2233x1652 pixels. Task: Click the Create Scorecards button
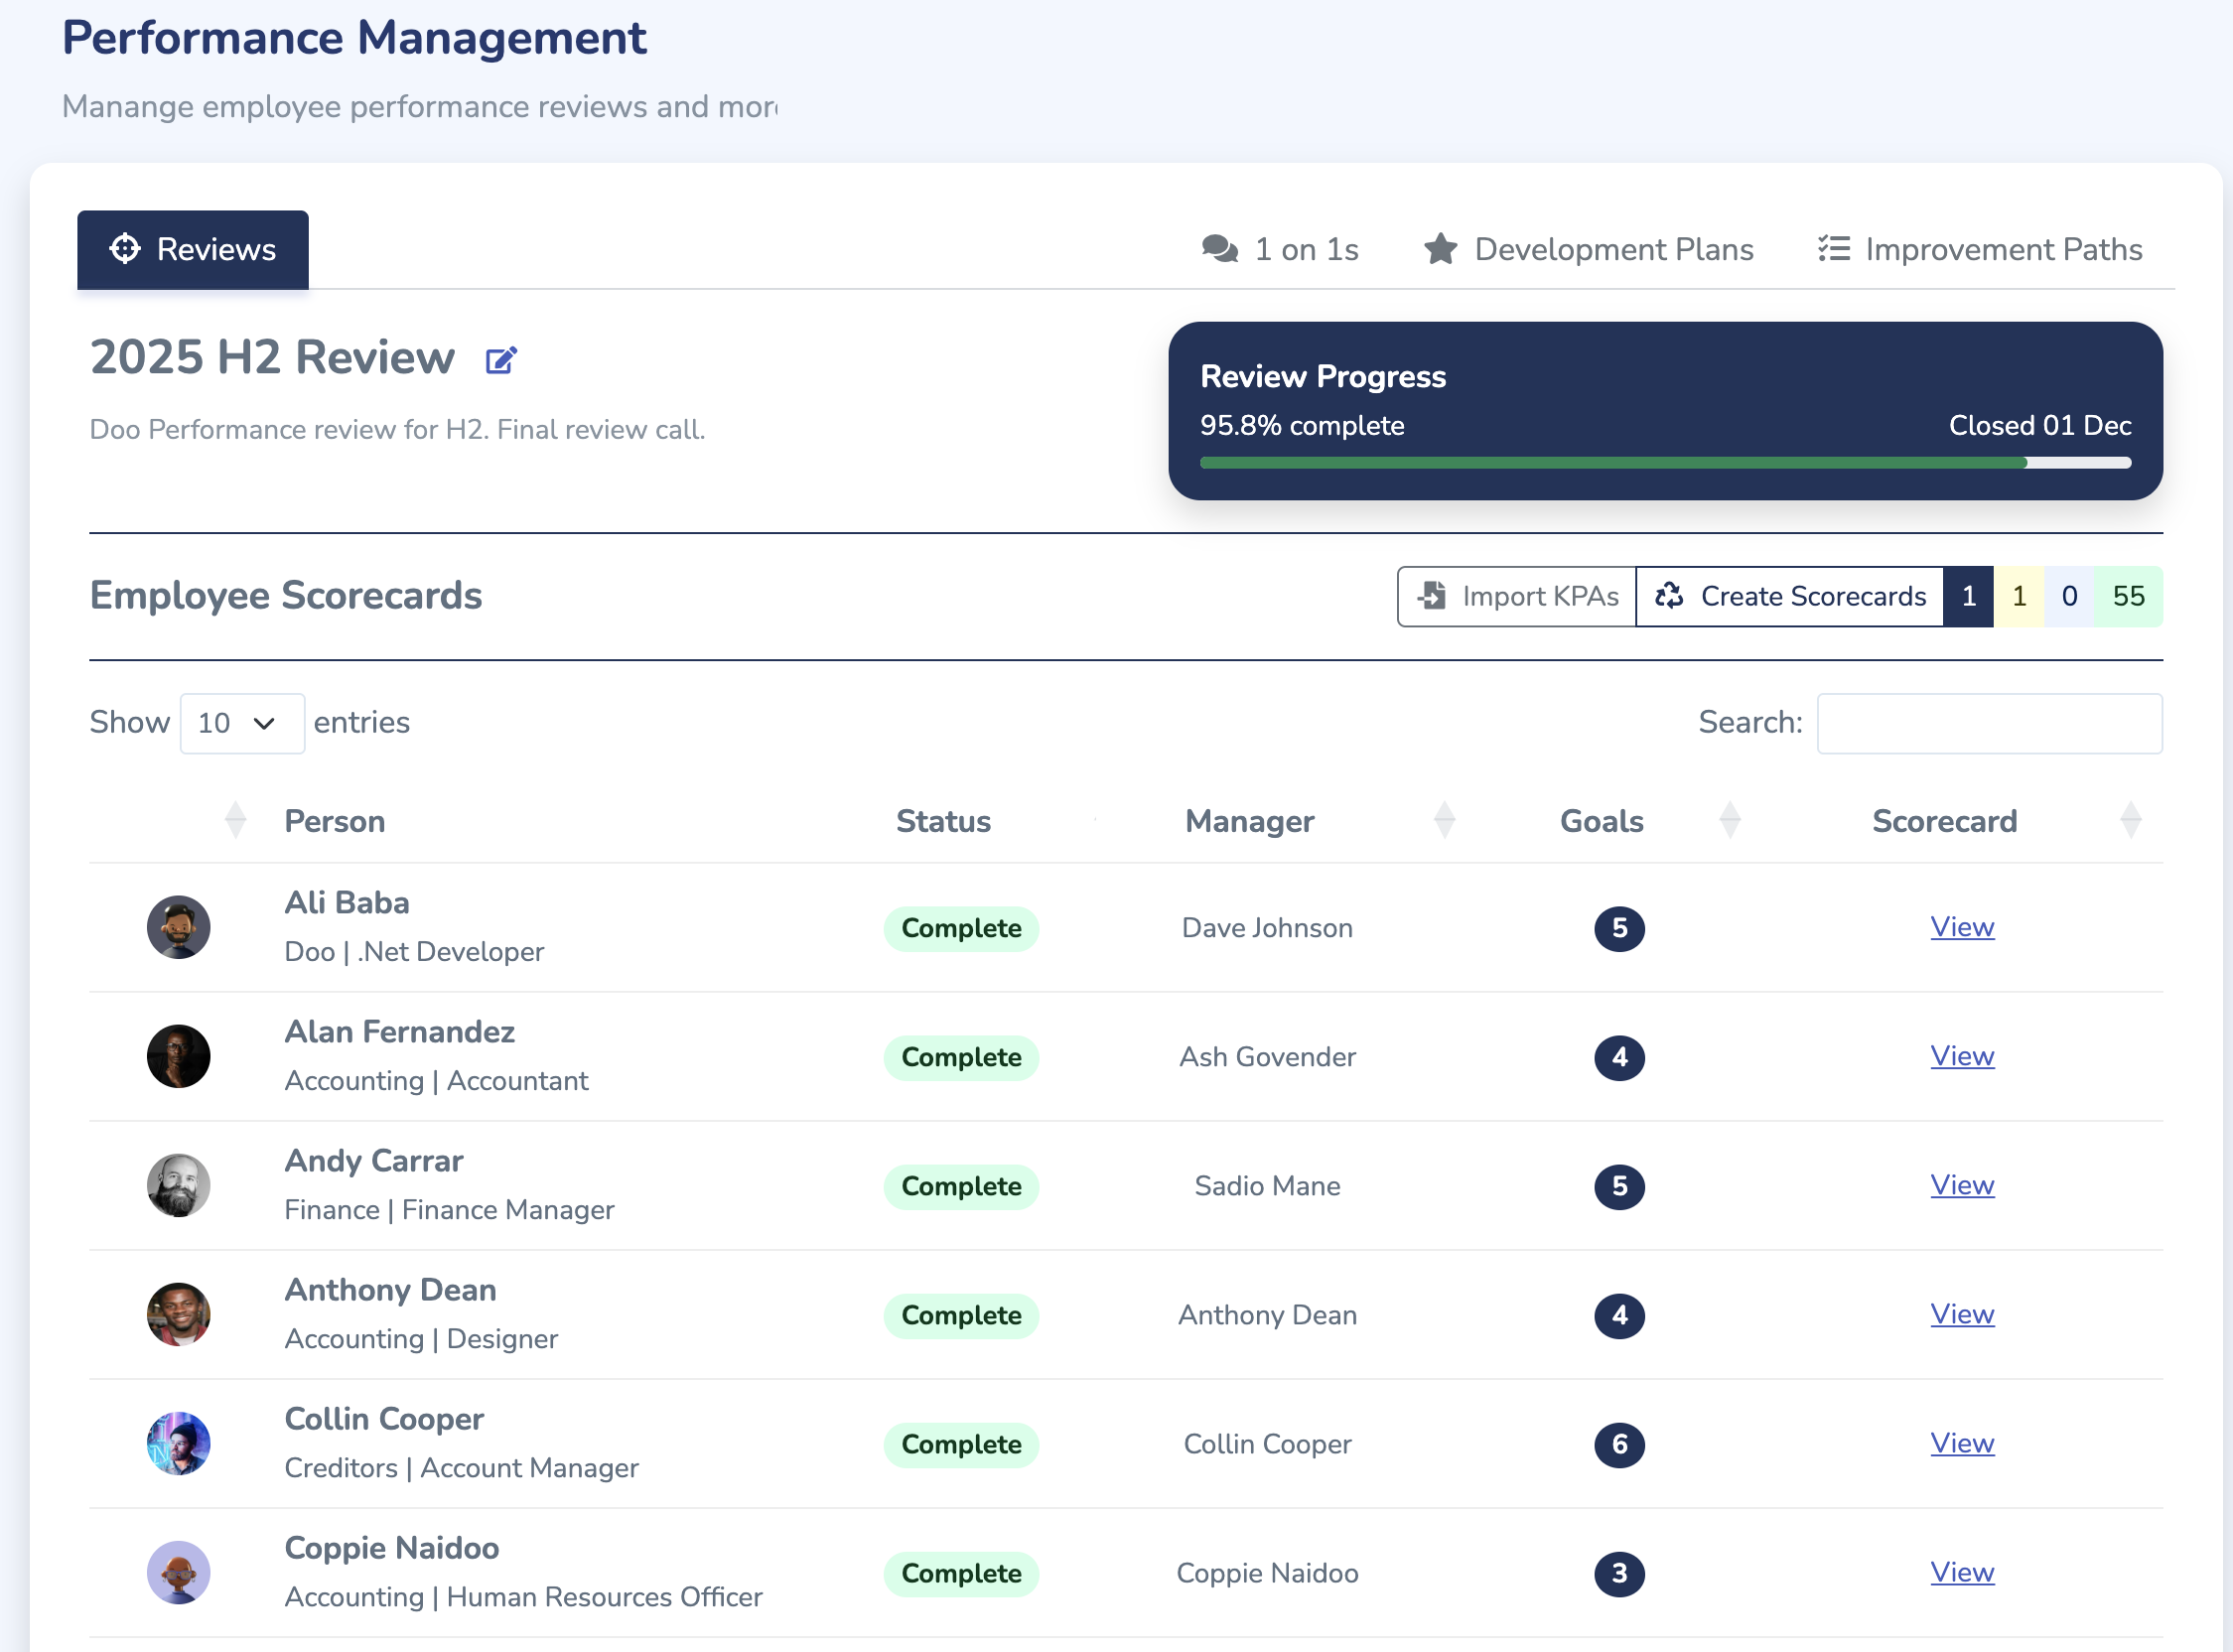[x=1790, y=596]
